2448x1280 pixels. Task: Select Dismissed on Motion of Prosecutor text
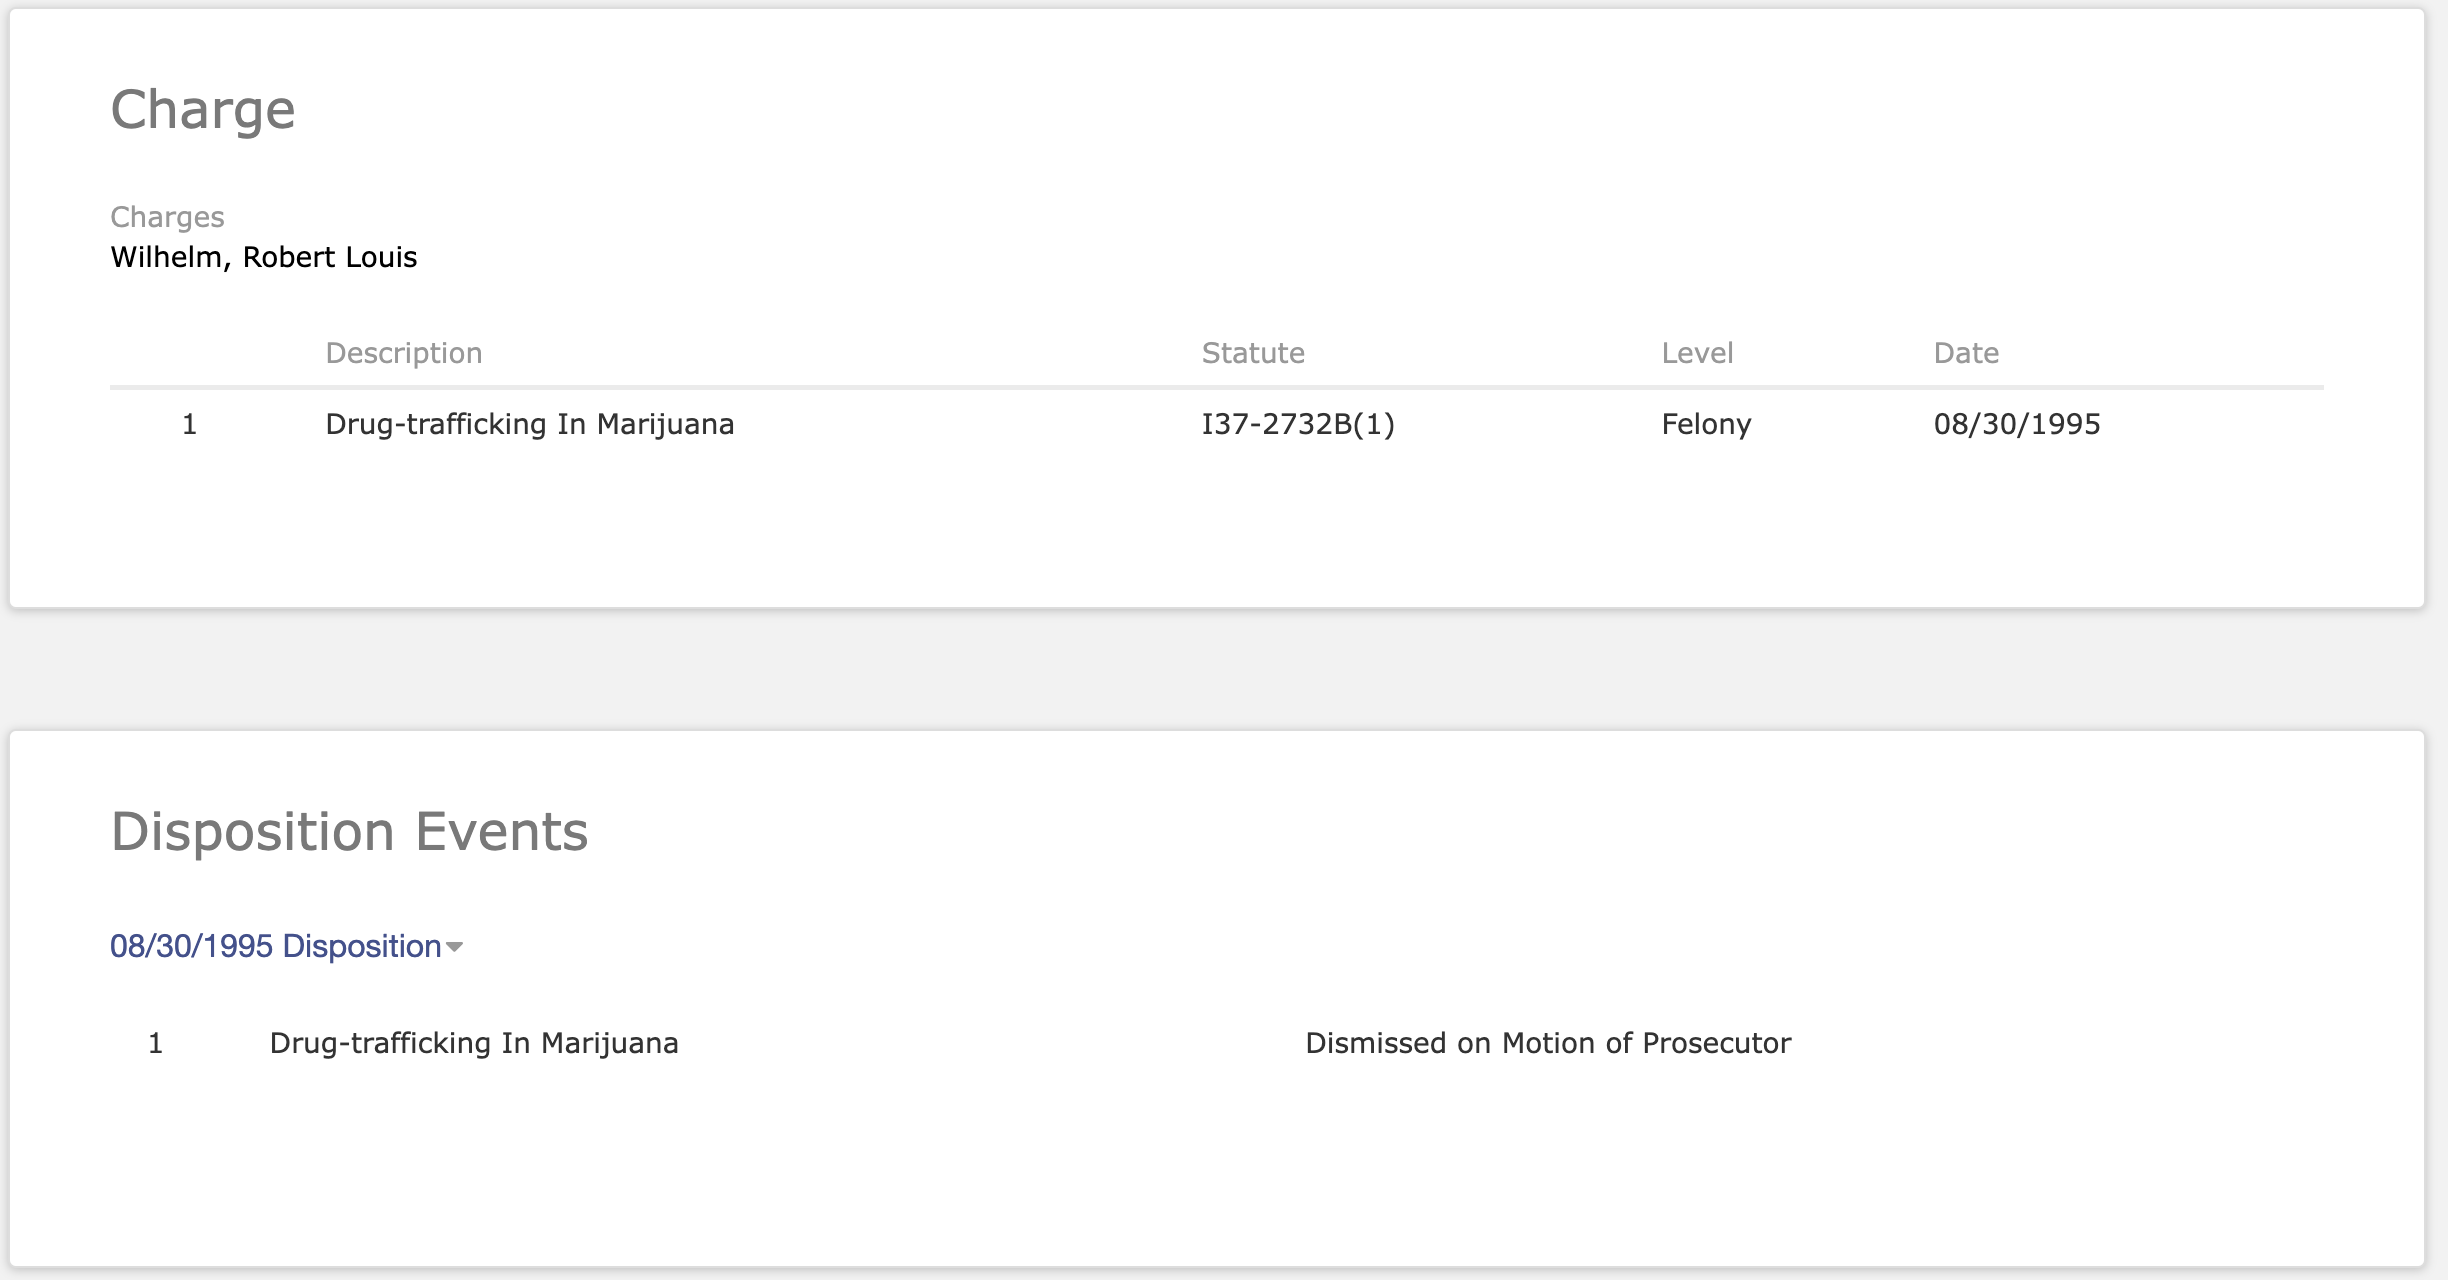click(x=1548, y=1043)
